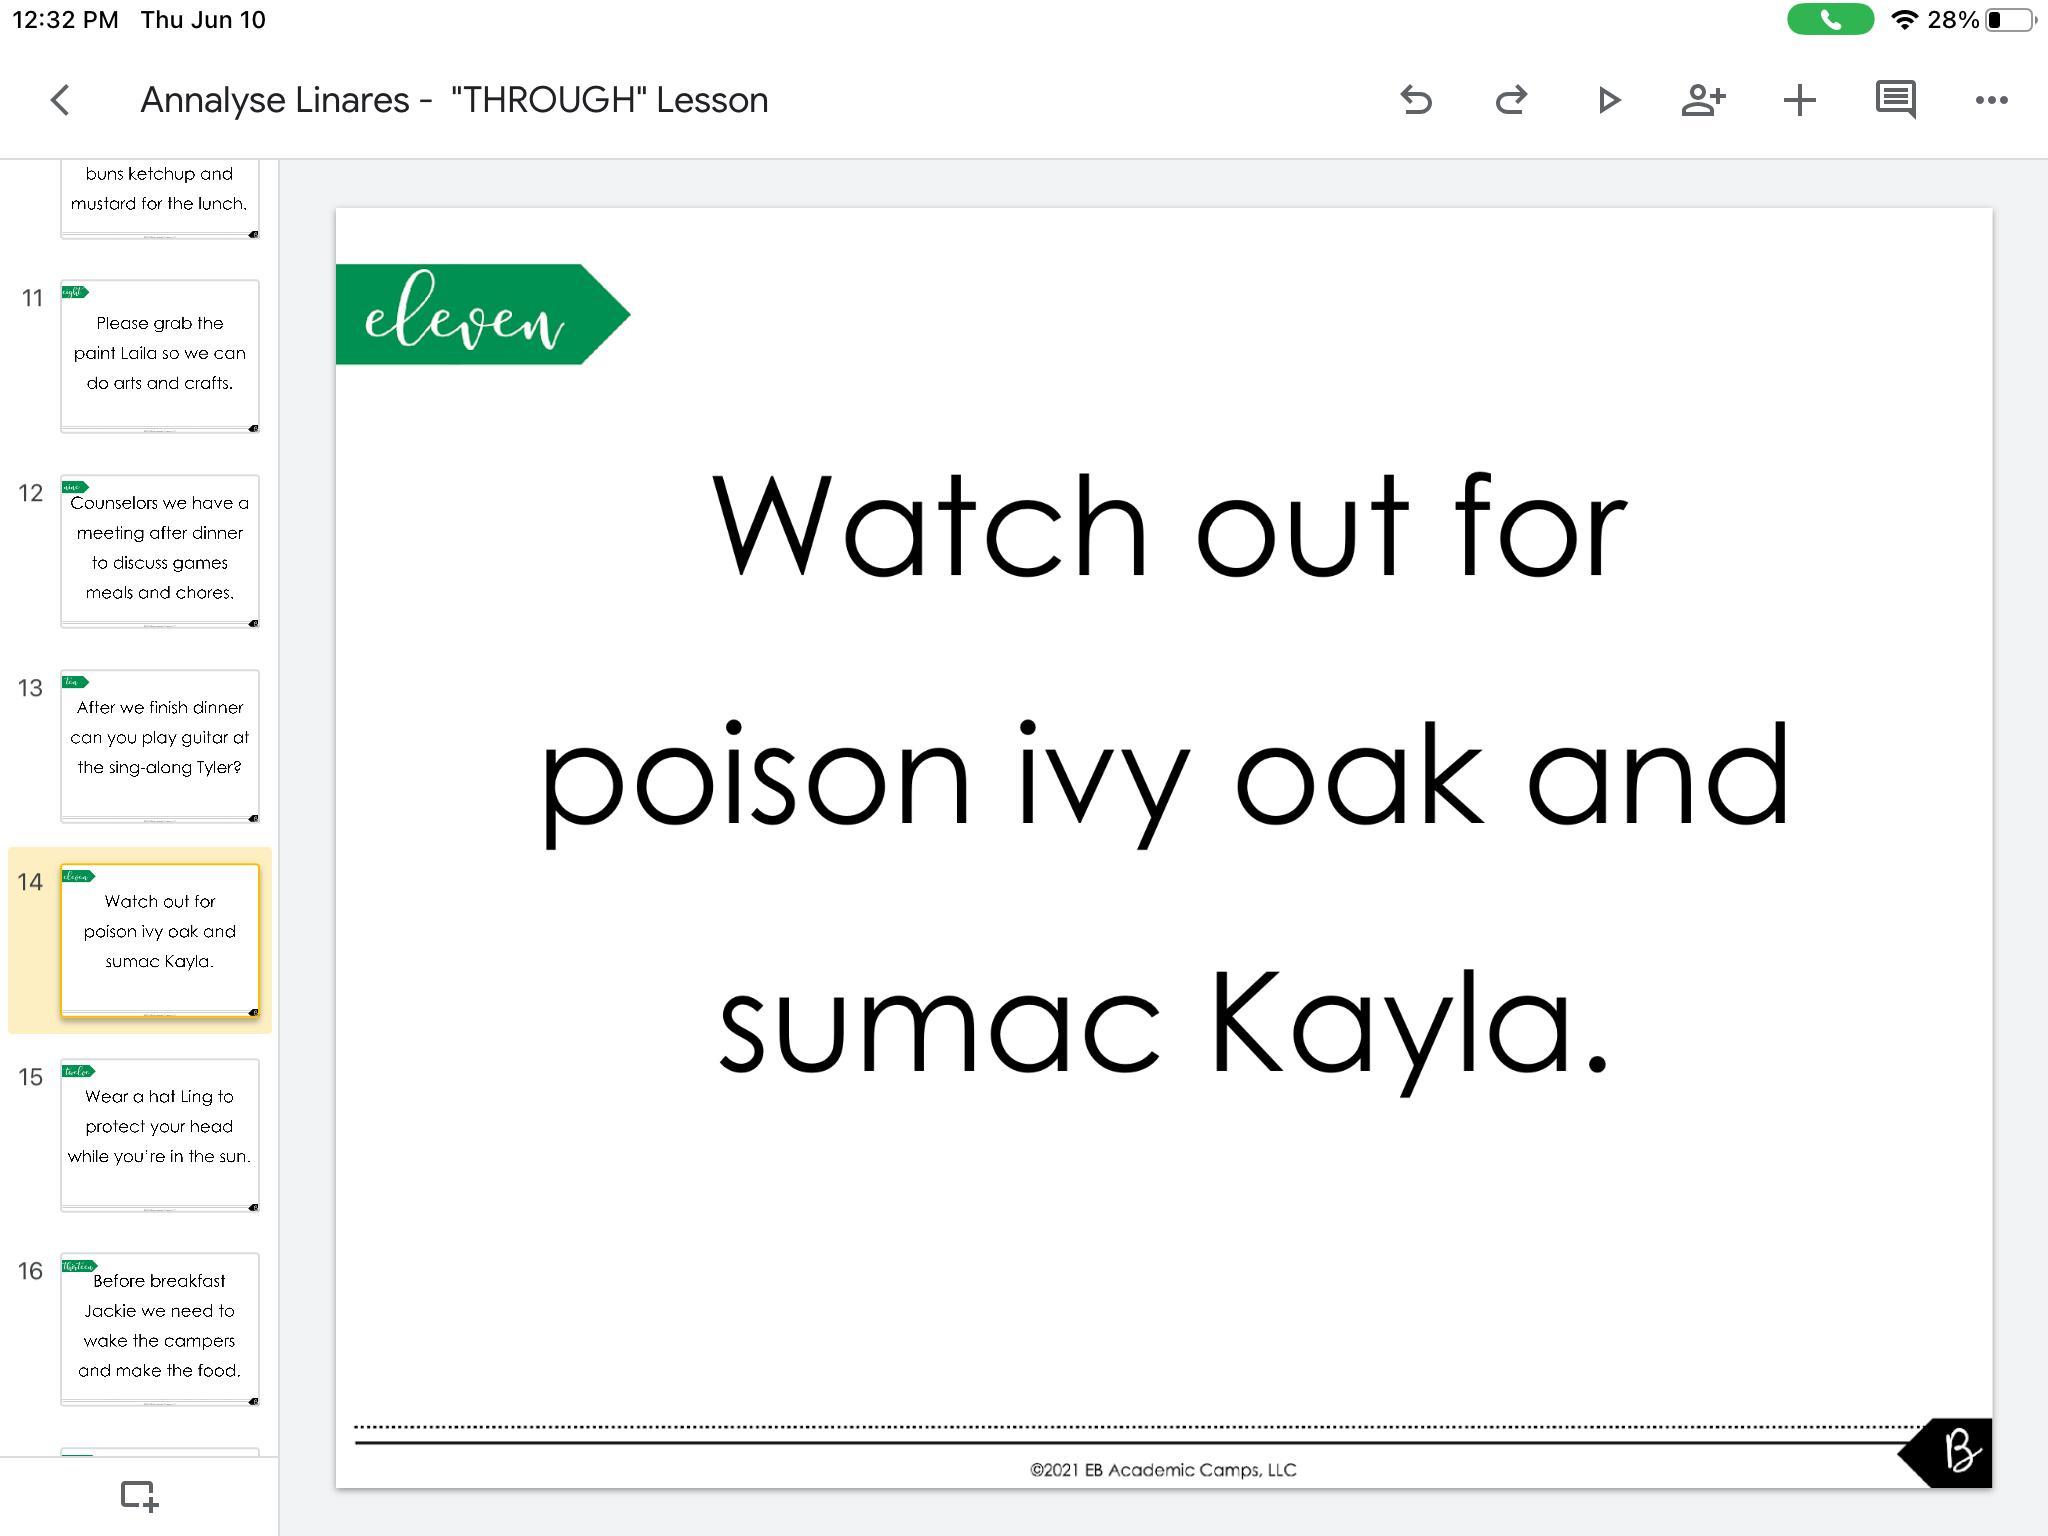Select slide 11 about paint Laila
Screen dimensions: 2048x1536
point(160,355)
